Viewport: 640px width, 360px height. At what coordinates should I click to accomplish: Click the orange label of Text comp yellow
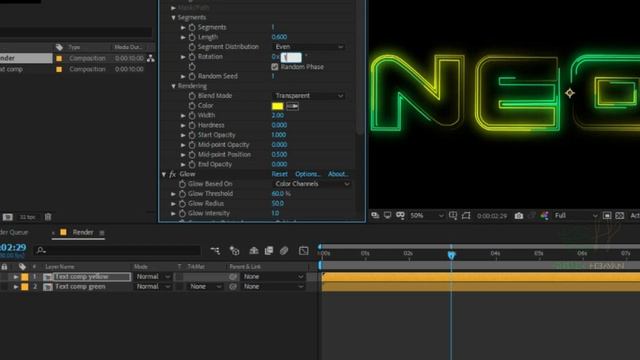25,277
